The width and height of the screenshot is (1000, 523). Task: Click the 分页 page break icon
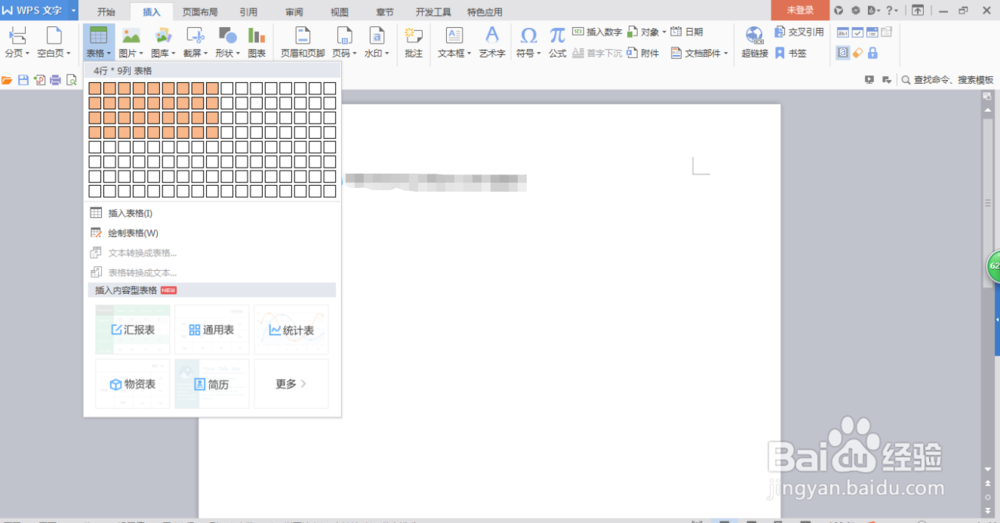pos(17,36)
